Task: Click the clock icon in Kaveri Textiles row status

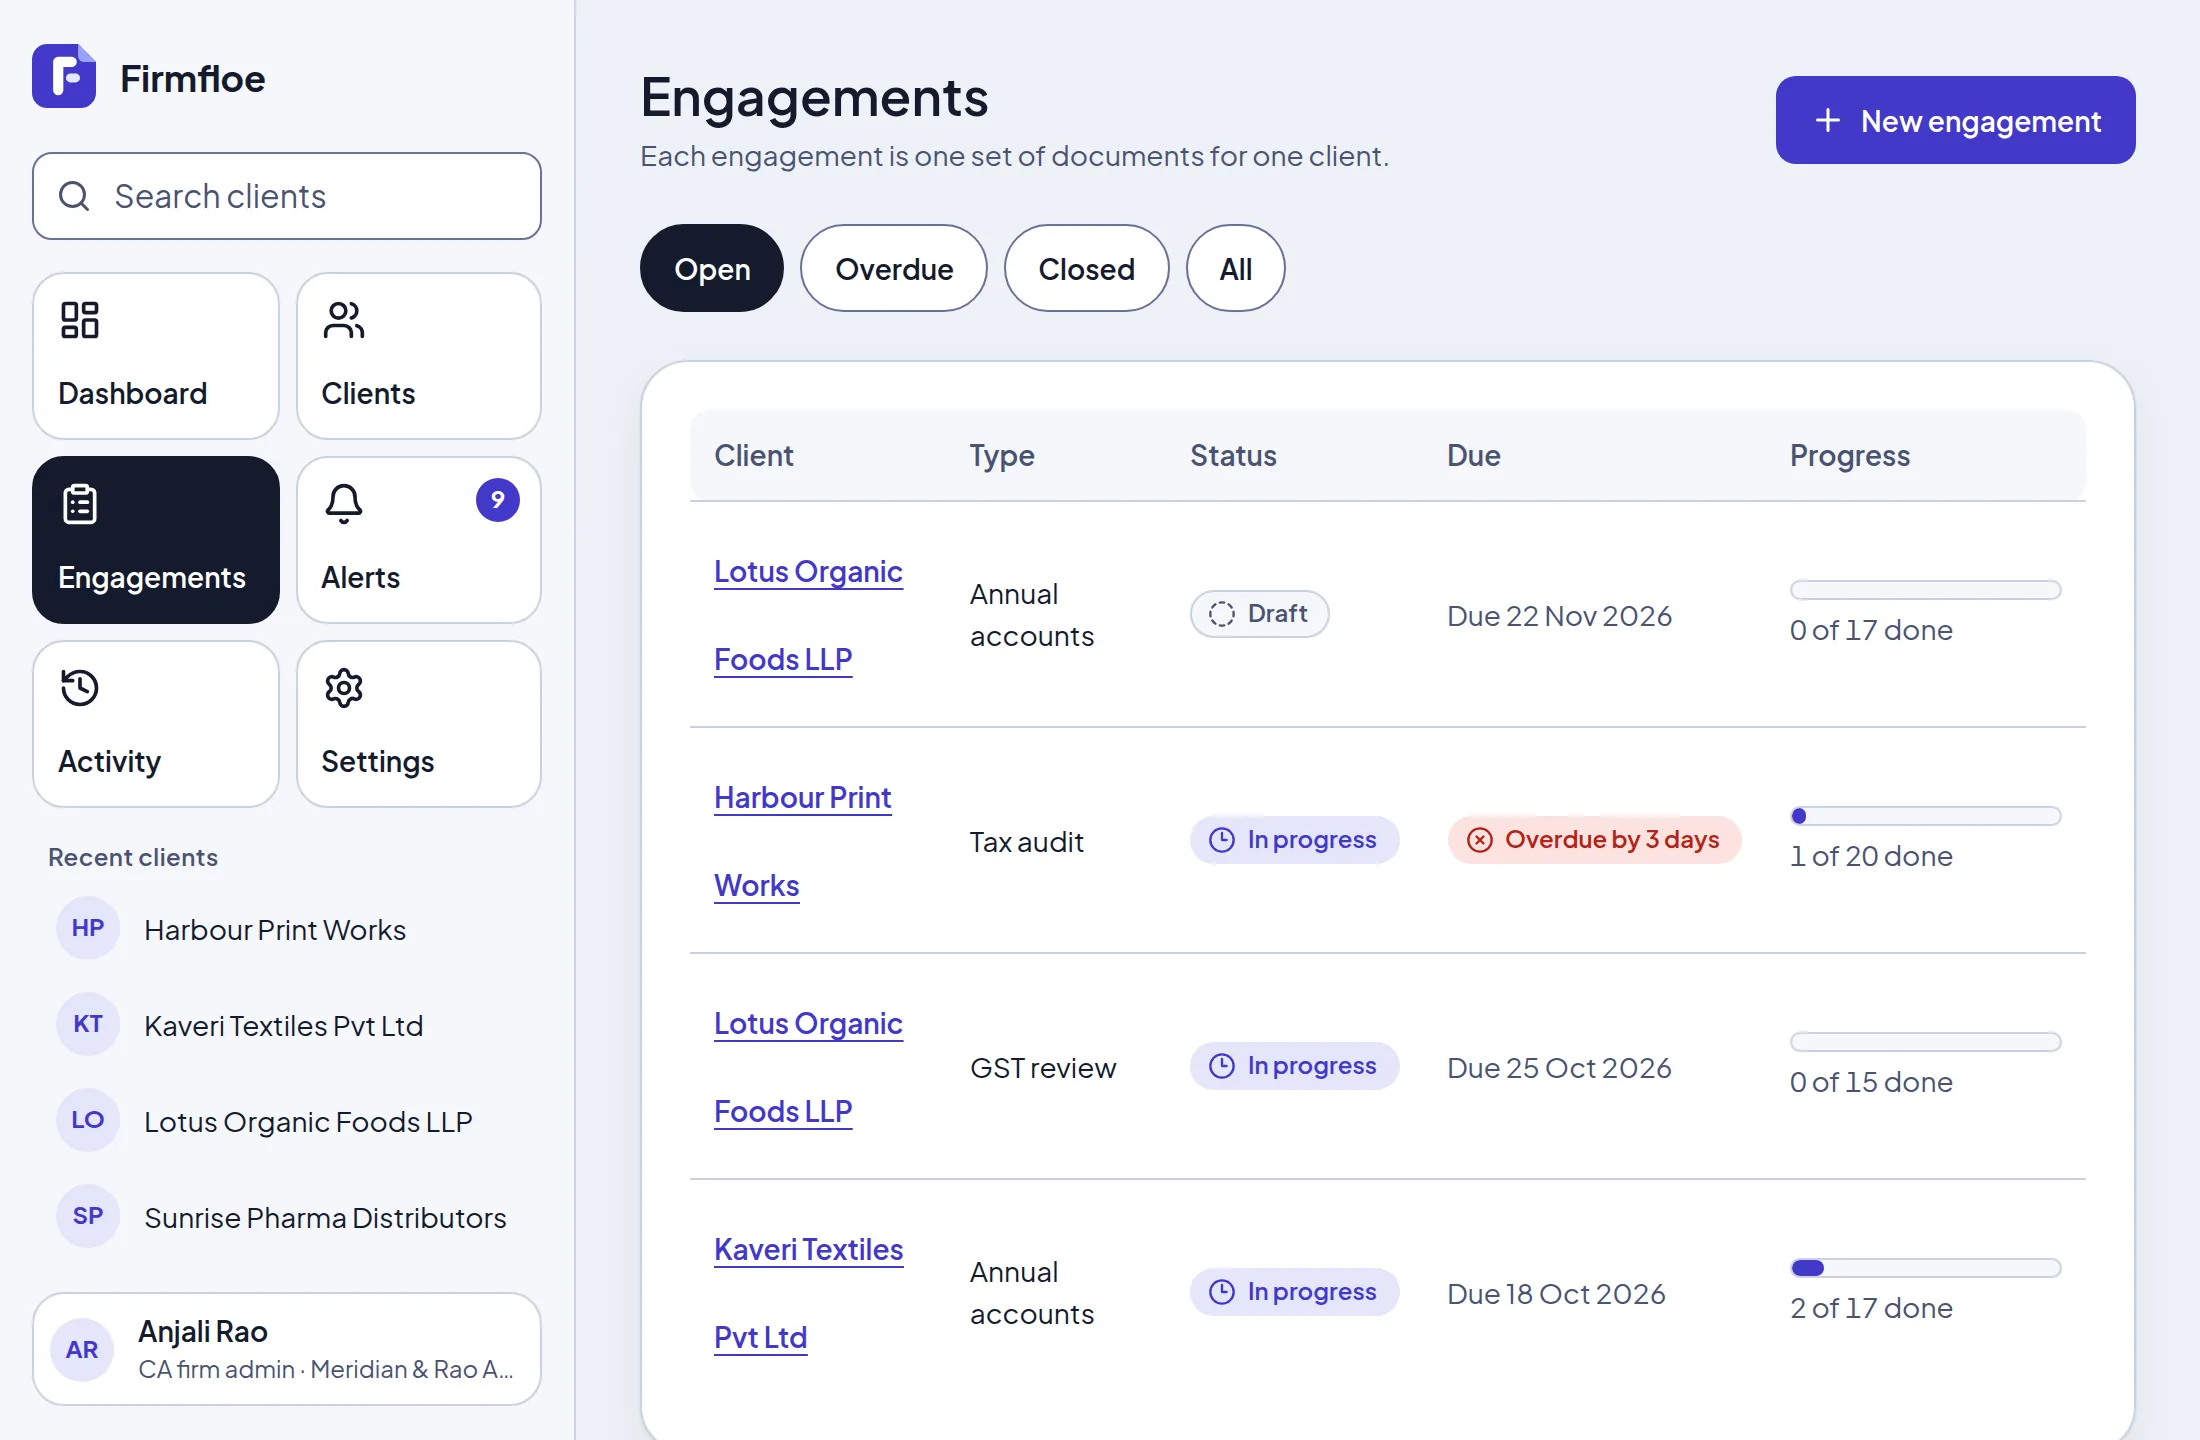Action: point(1222,1292)
